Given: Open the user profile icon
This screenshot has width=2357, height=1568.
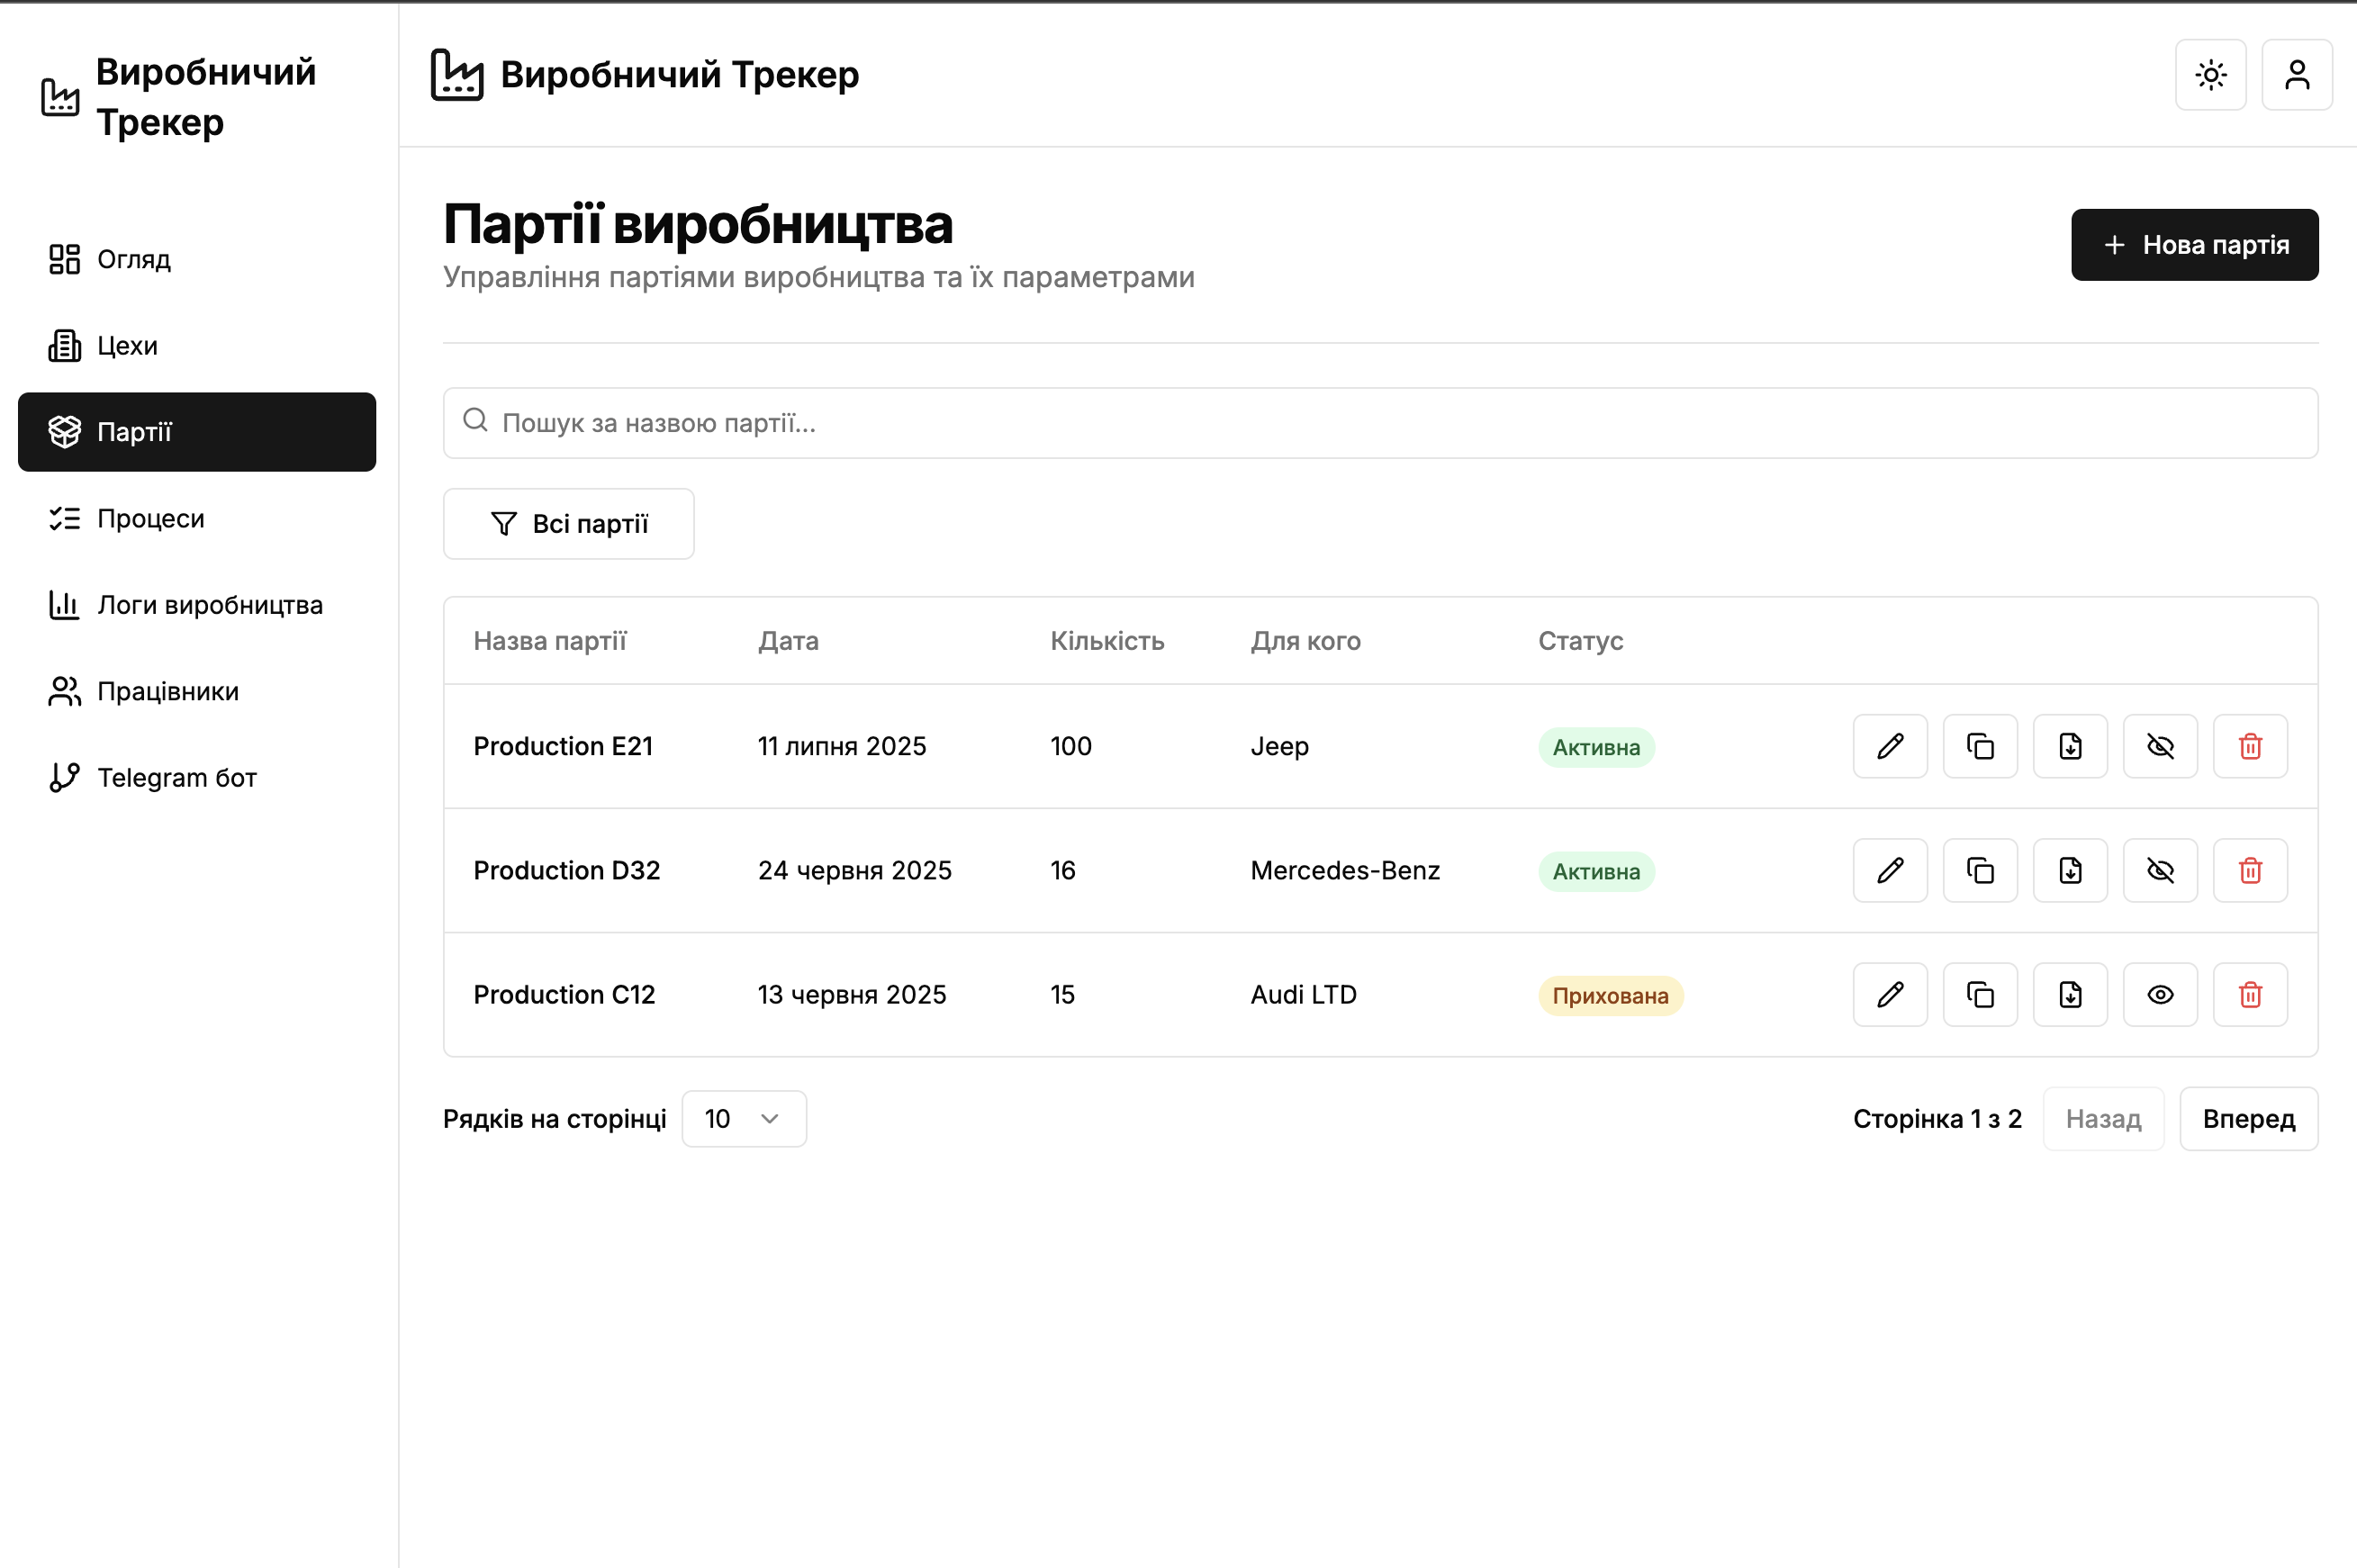Looking at the screenshot, I should coord(2296,75).
